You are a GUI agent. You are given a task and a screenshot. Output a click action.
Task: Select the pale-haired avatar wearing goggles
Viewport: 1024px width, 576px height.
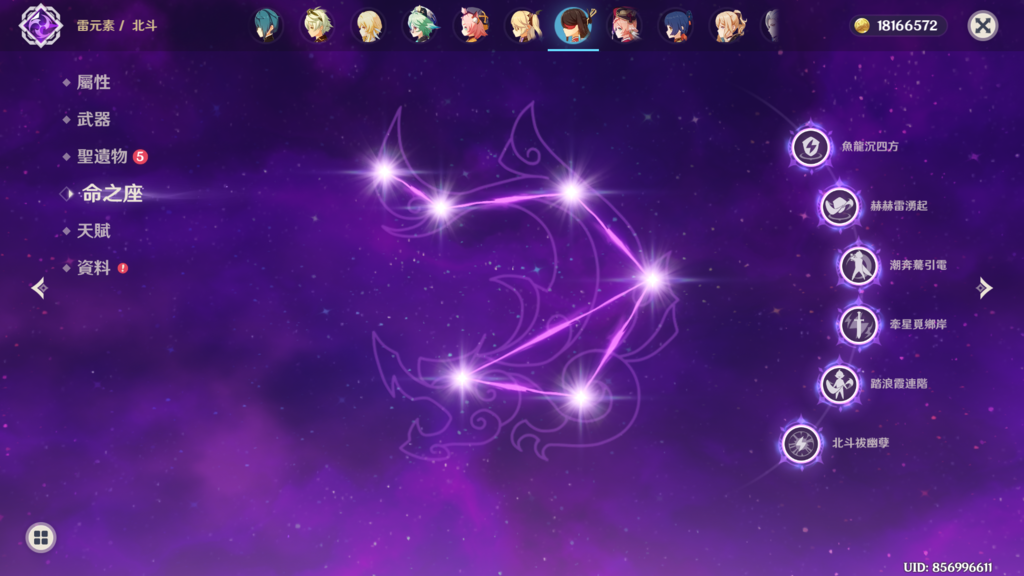pyautogui.click(x=317, y=25)
